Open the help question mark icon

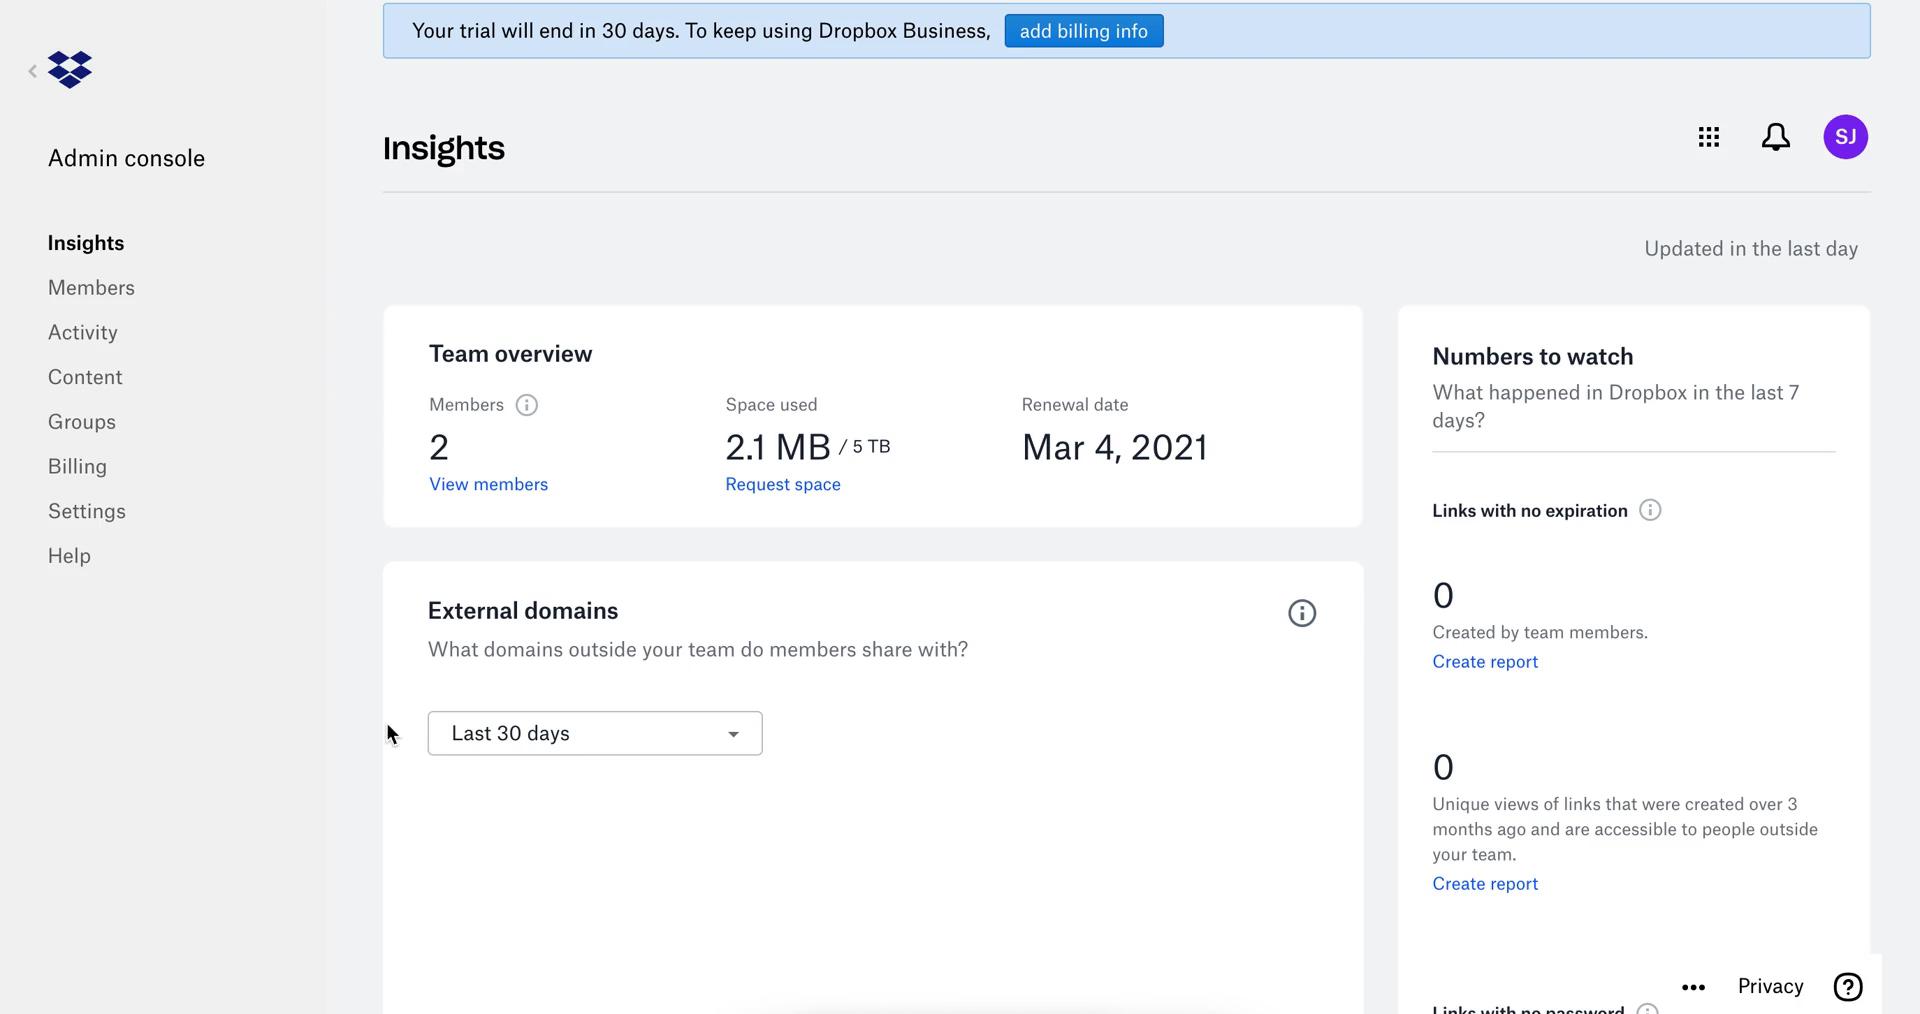pyautogui.click(x=1847, y=987)
